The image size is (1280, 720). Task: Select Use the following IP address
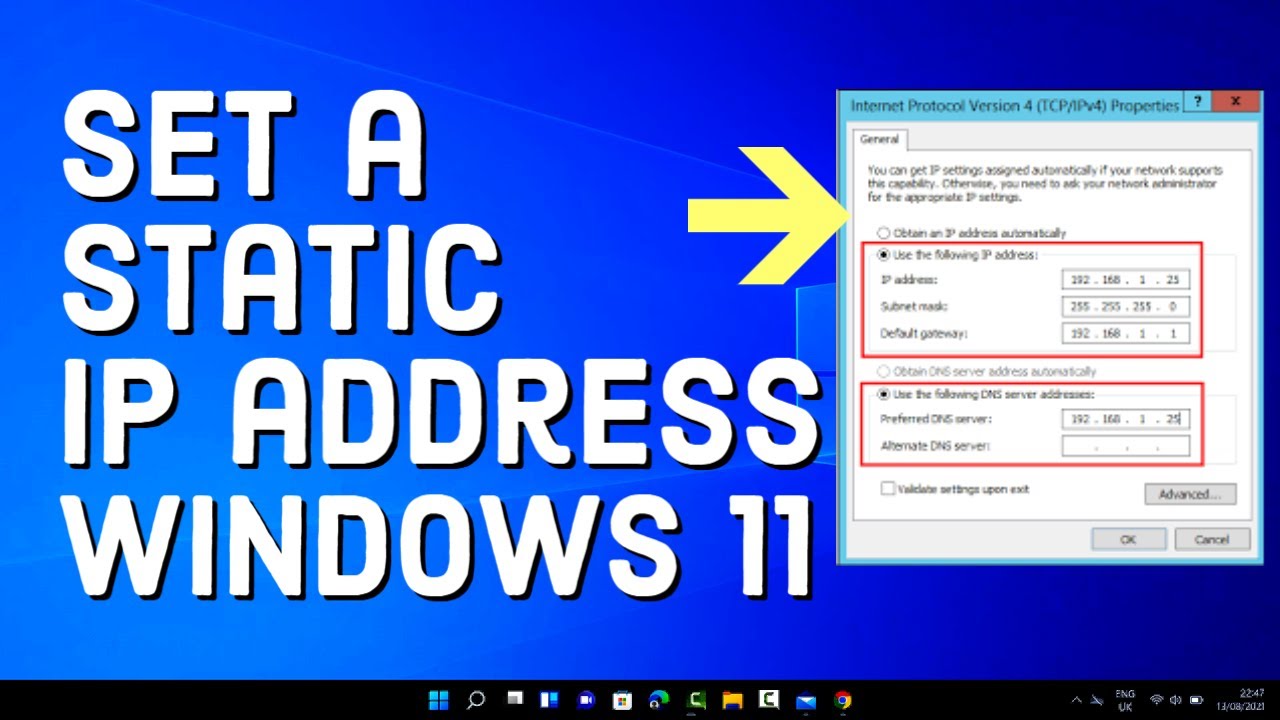958,255
